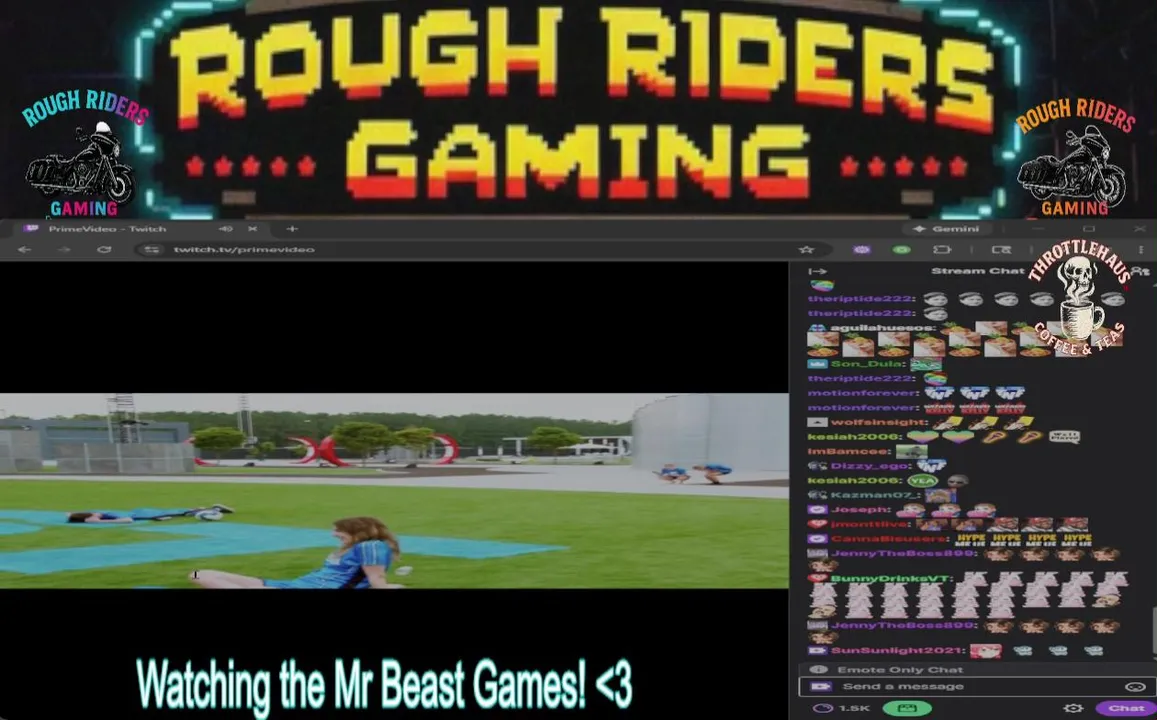Open the extensions puzzle icon
The height and width of the screenshot is (720, 1157).
point(942,249)
